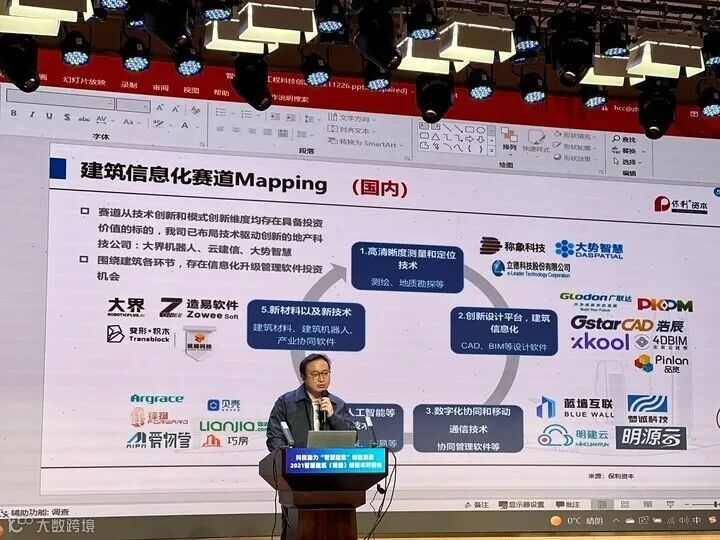
Task: Apply strikethrough (abc) formatting
Action: pos(84,118)
